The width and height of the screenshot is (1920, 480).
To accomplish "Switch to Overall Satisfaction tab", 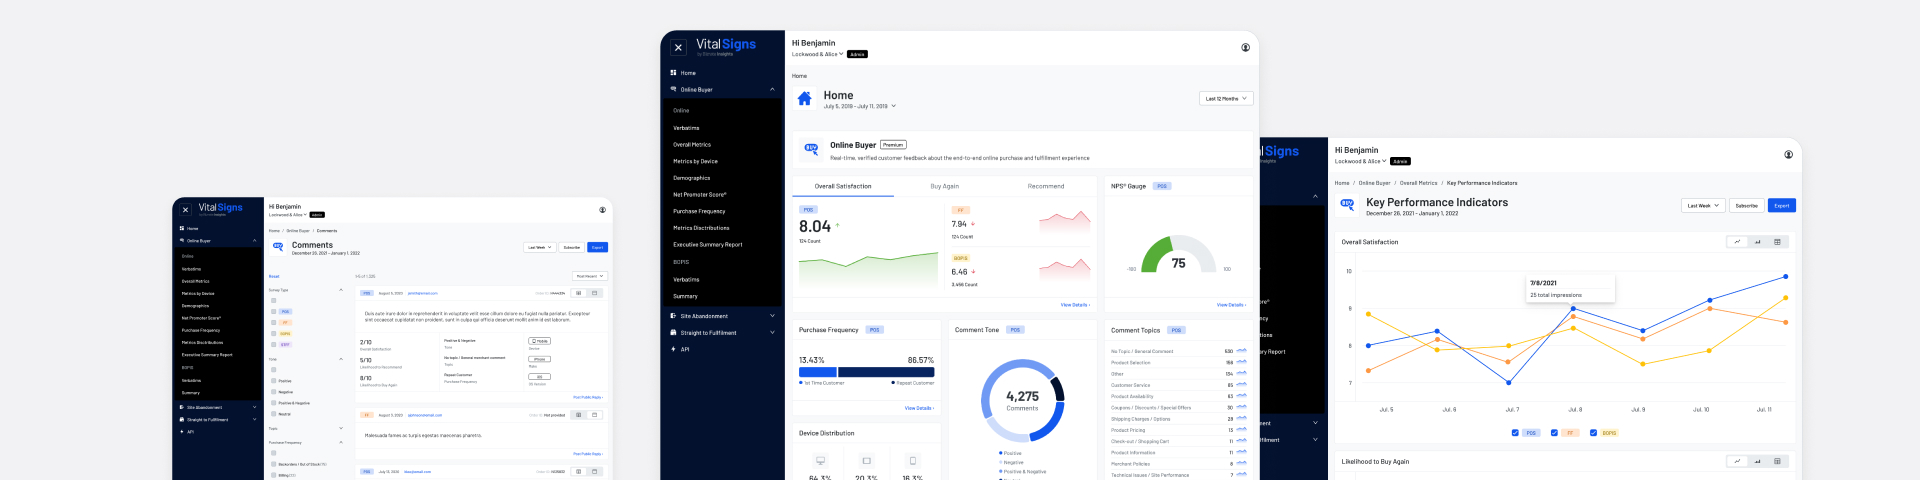I will (x=843, y=186).
